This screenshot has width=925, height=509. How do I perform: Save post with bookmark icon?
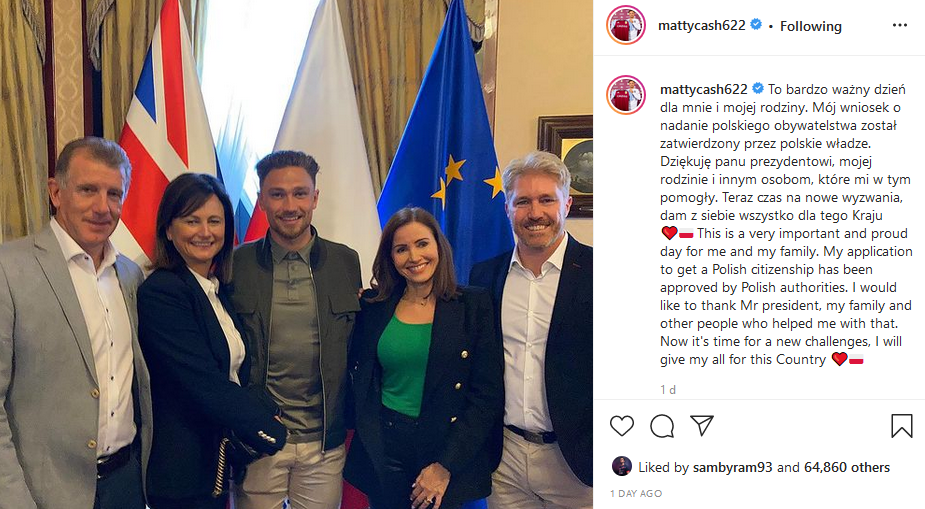[x=901, y=426]
